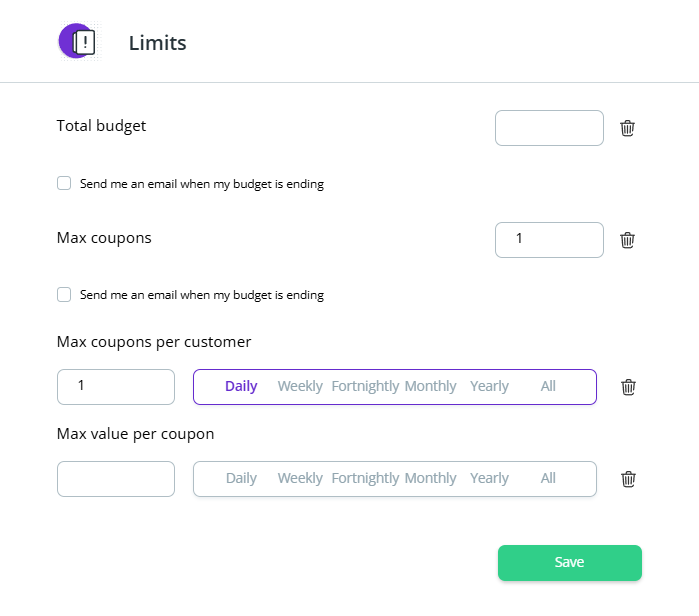
Task: Focus the Total budget input field
Action: tap(549, 128)
